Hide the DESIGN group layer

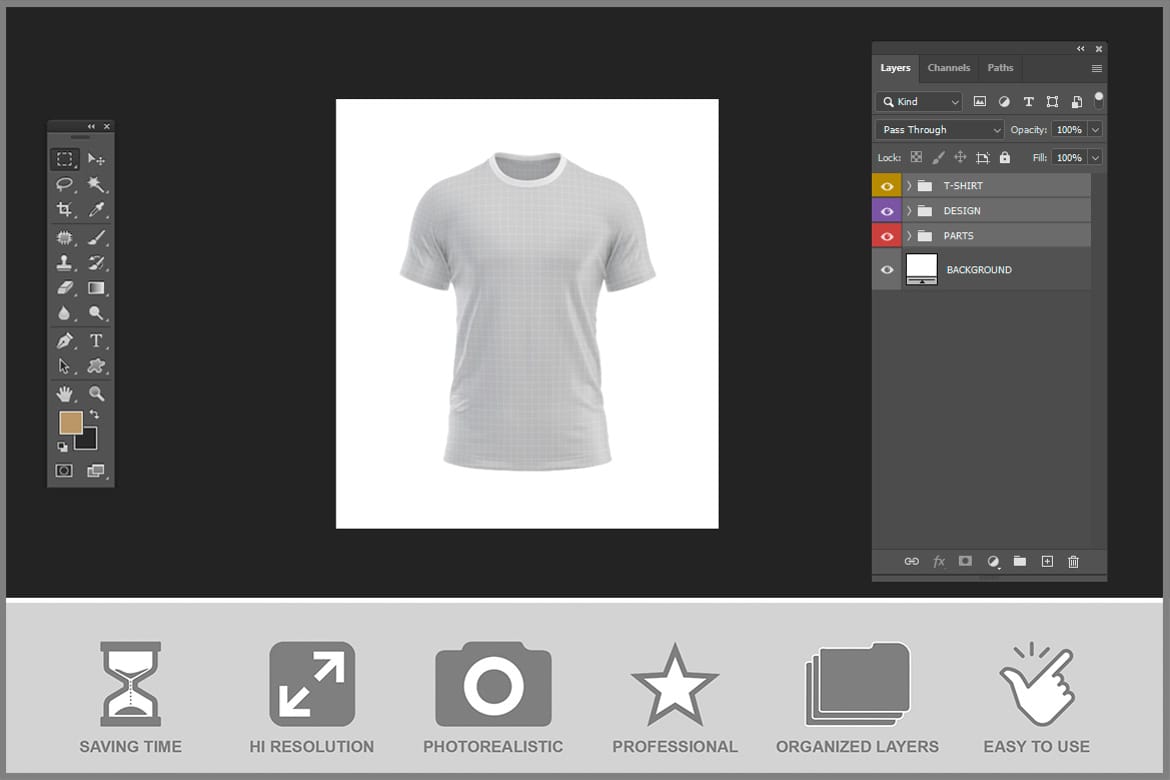(x=887, y=211)
